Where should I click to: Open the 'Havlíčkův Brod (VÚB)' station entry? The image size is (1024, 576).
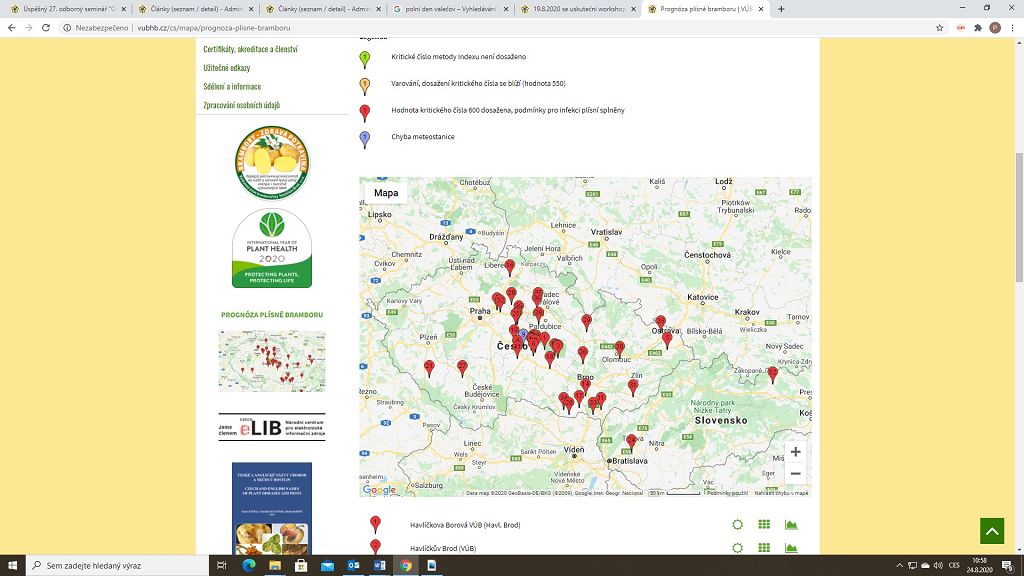(x=443, y=549)
